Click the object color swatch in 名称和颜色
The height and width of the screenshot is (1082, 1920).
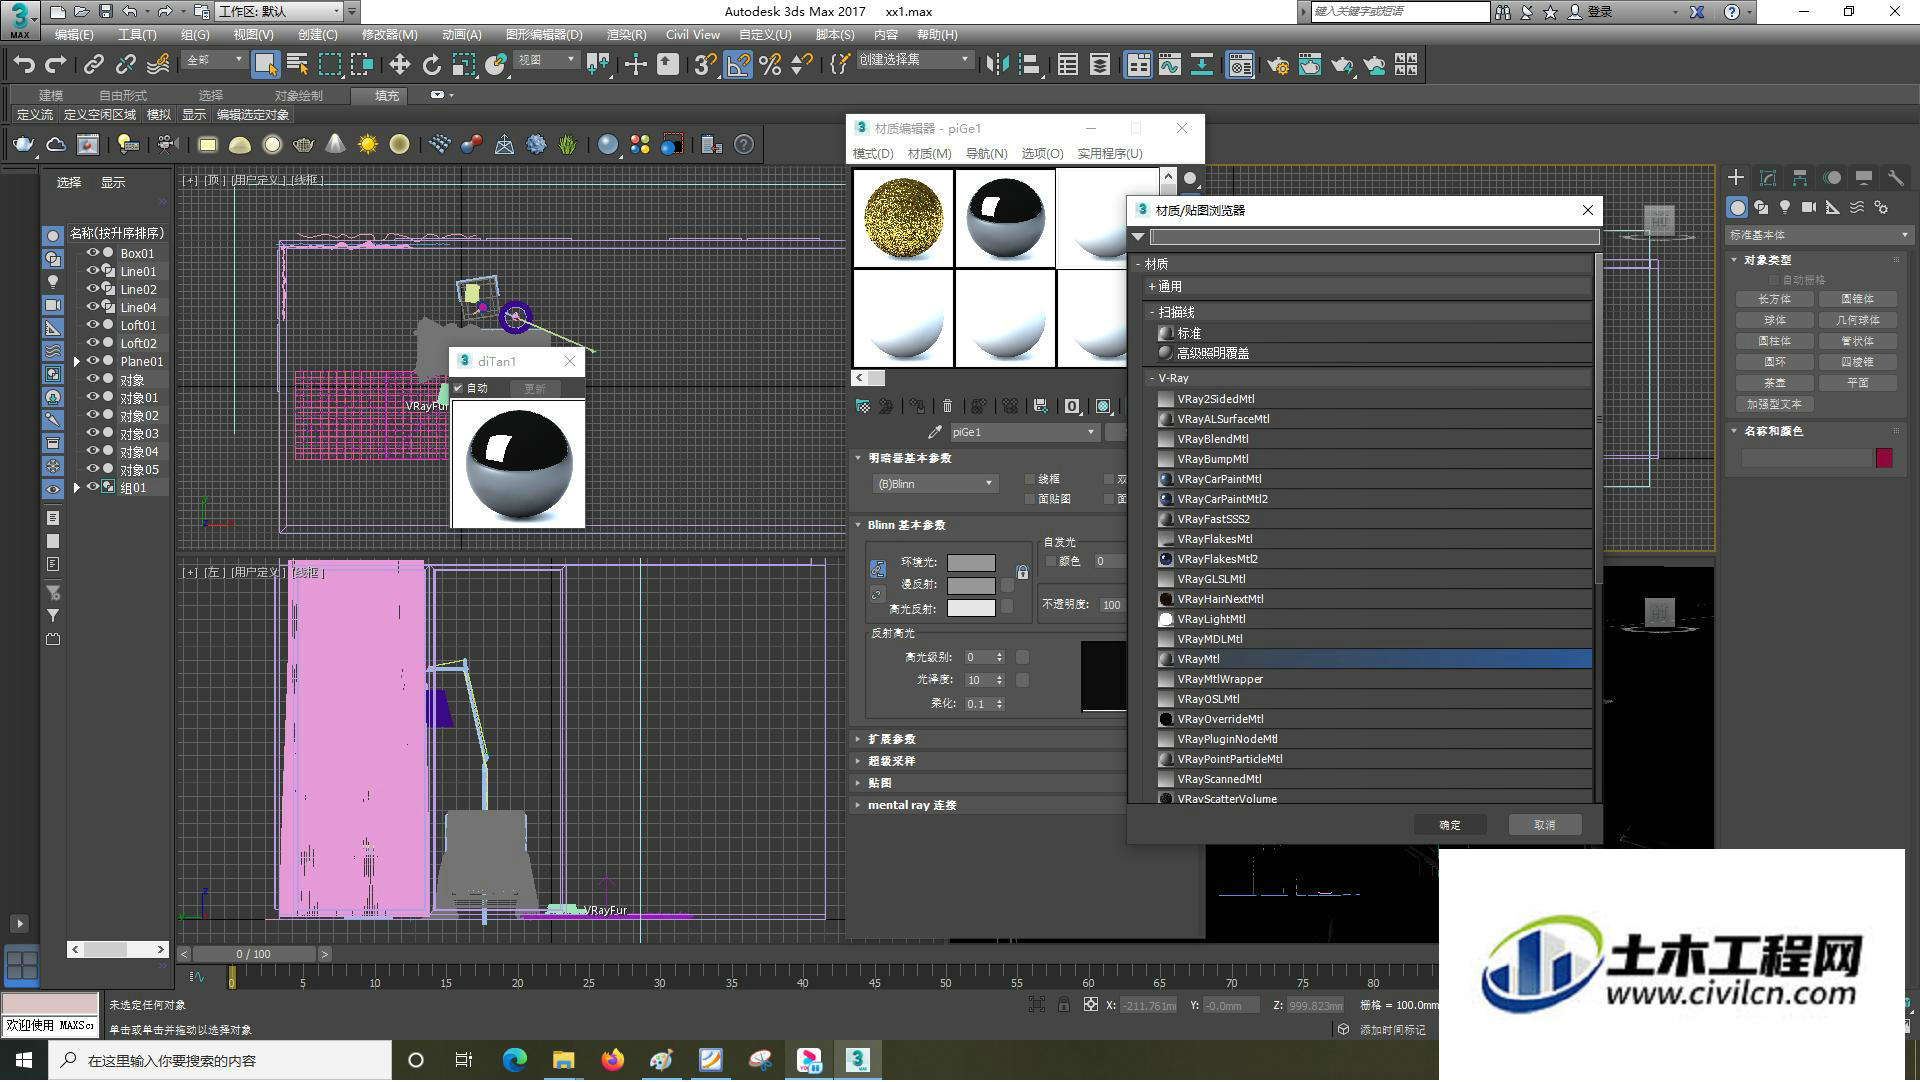coord(1884,458)
